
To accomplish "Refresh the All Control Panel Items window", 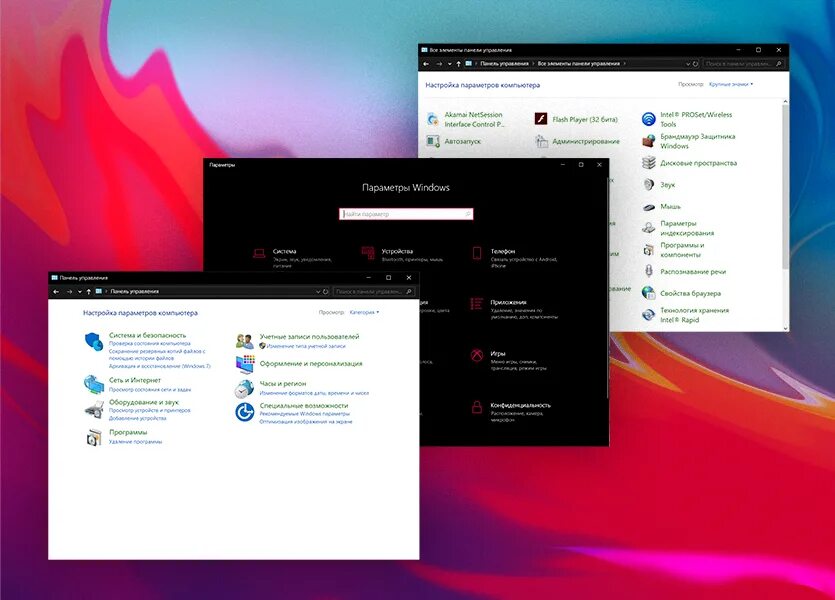I will tap(695, 64).
